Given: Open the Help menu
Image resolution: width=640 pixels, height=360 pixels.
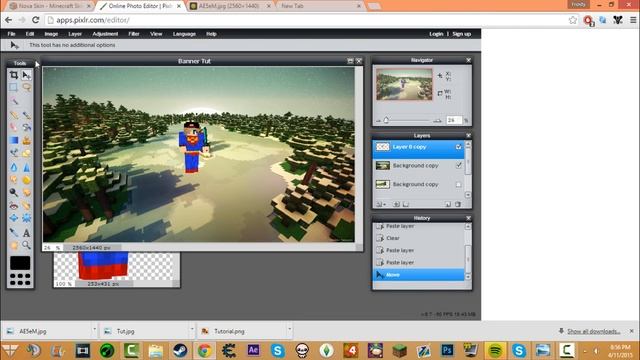Looking at the screenshot, I should (x=211, y=34).
